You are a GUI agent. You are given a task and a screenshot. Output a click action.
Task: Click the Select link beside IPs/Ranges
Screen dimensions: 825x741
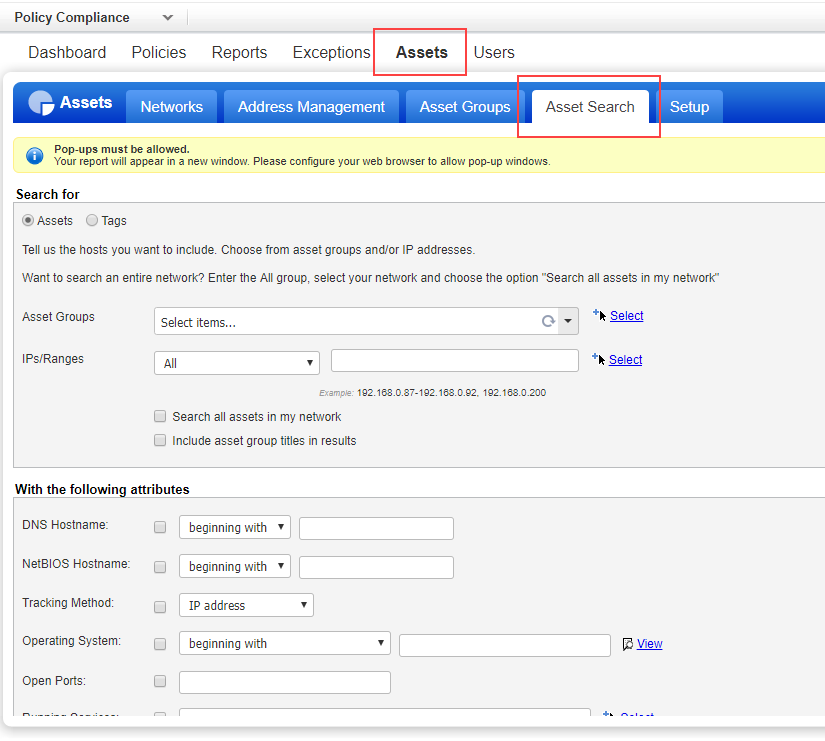(626, 359)
